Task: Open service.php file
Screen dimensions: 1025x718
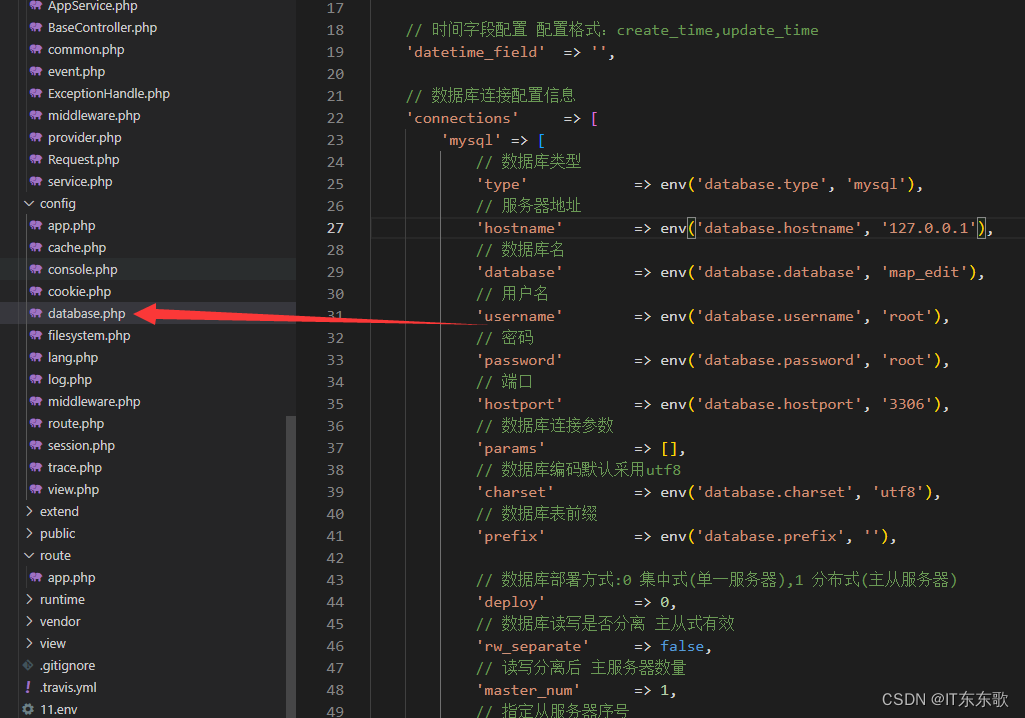Action: (80, 182)
